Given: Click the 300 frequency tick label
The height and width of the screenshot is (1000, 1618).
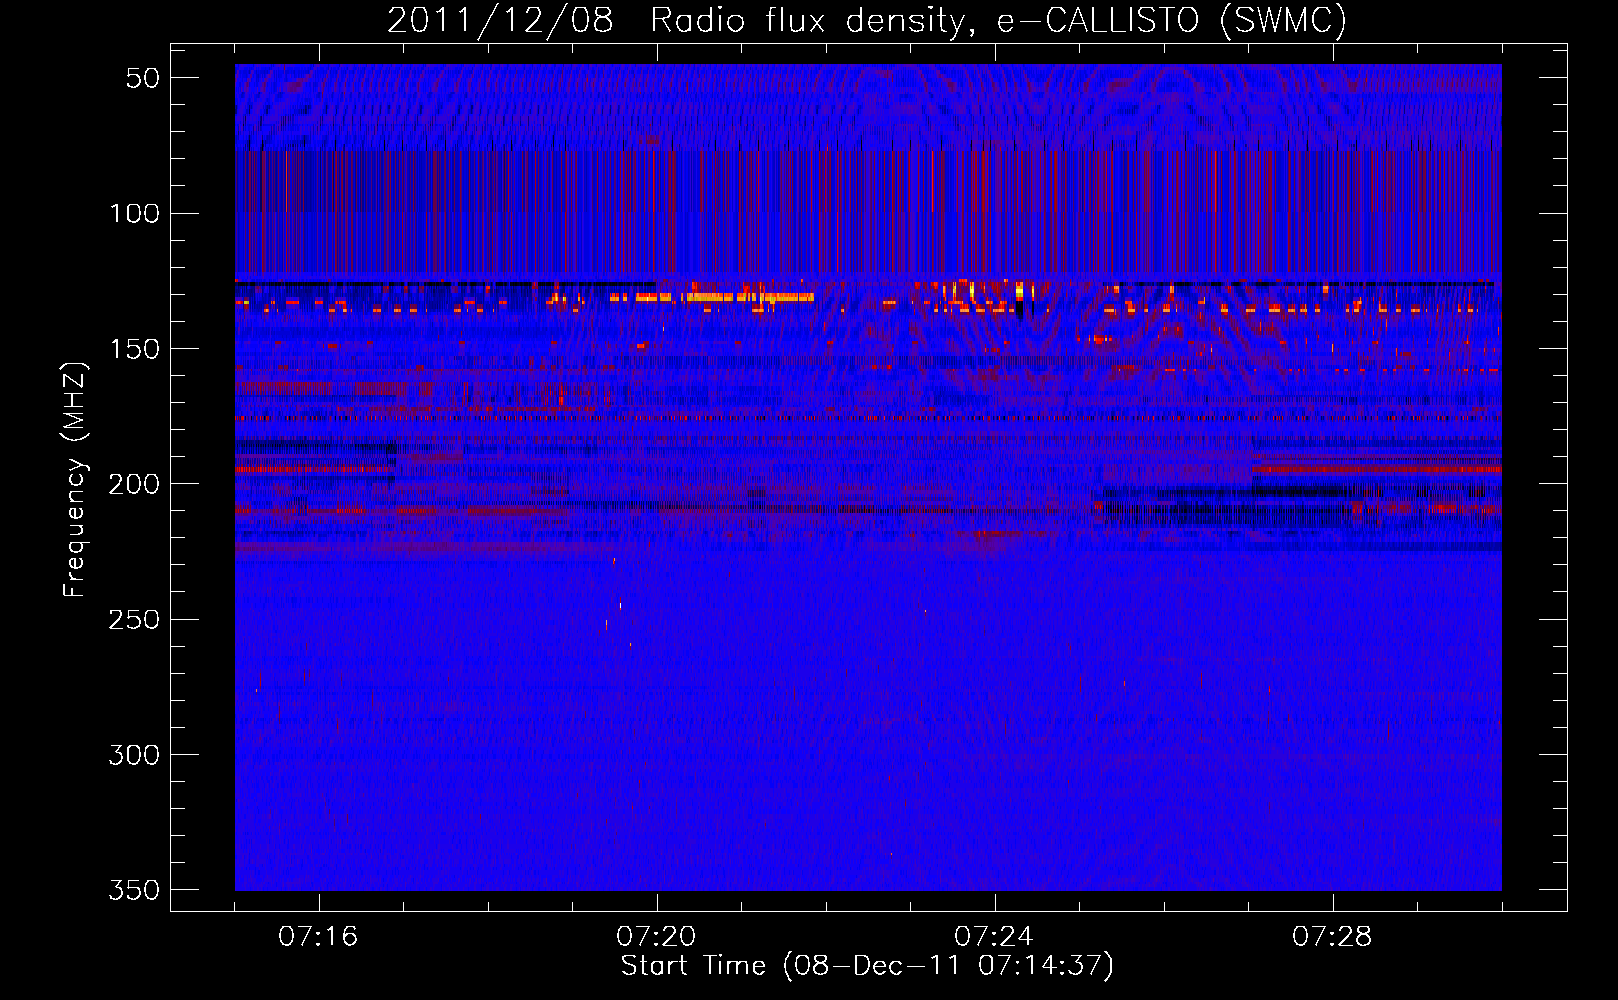Looking at the screenshot, I should point(134,754).
